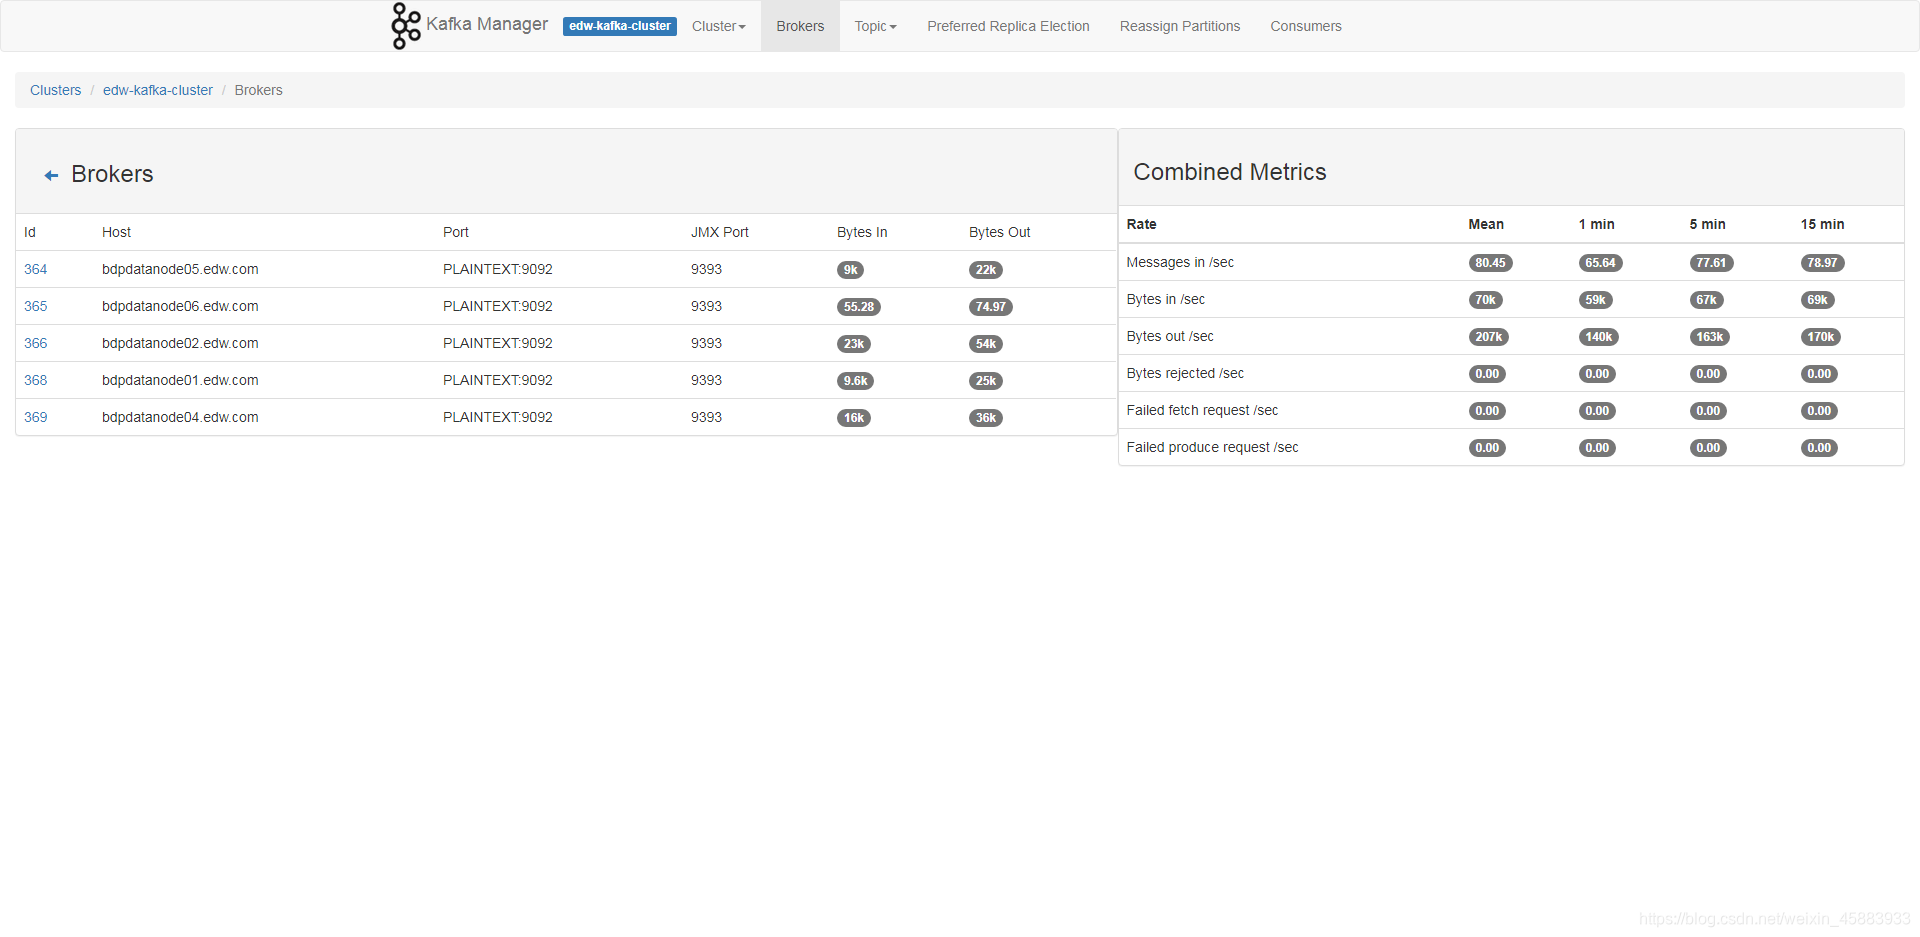This screenshot has height=937, width=1920.
Task: Open the Cluster dropdown menu
Action: pyautogui.click(x=718, y=26)
